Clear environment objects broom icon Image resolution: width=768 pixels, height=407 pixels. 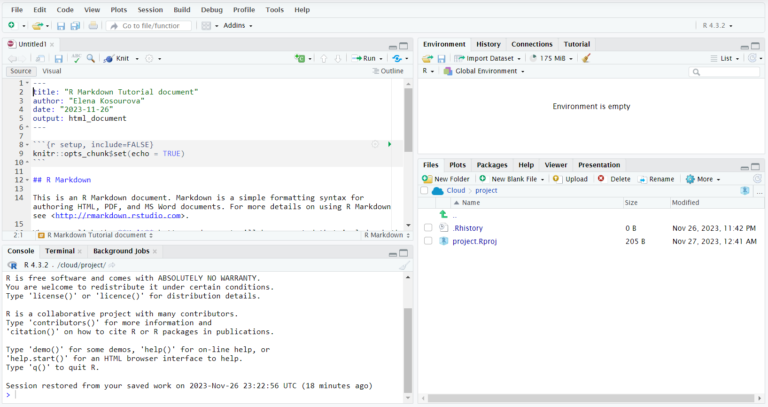point(586,58)
